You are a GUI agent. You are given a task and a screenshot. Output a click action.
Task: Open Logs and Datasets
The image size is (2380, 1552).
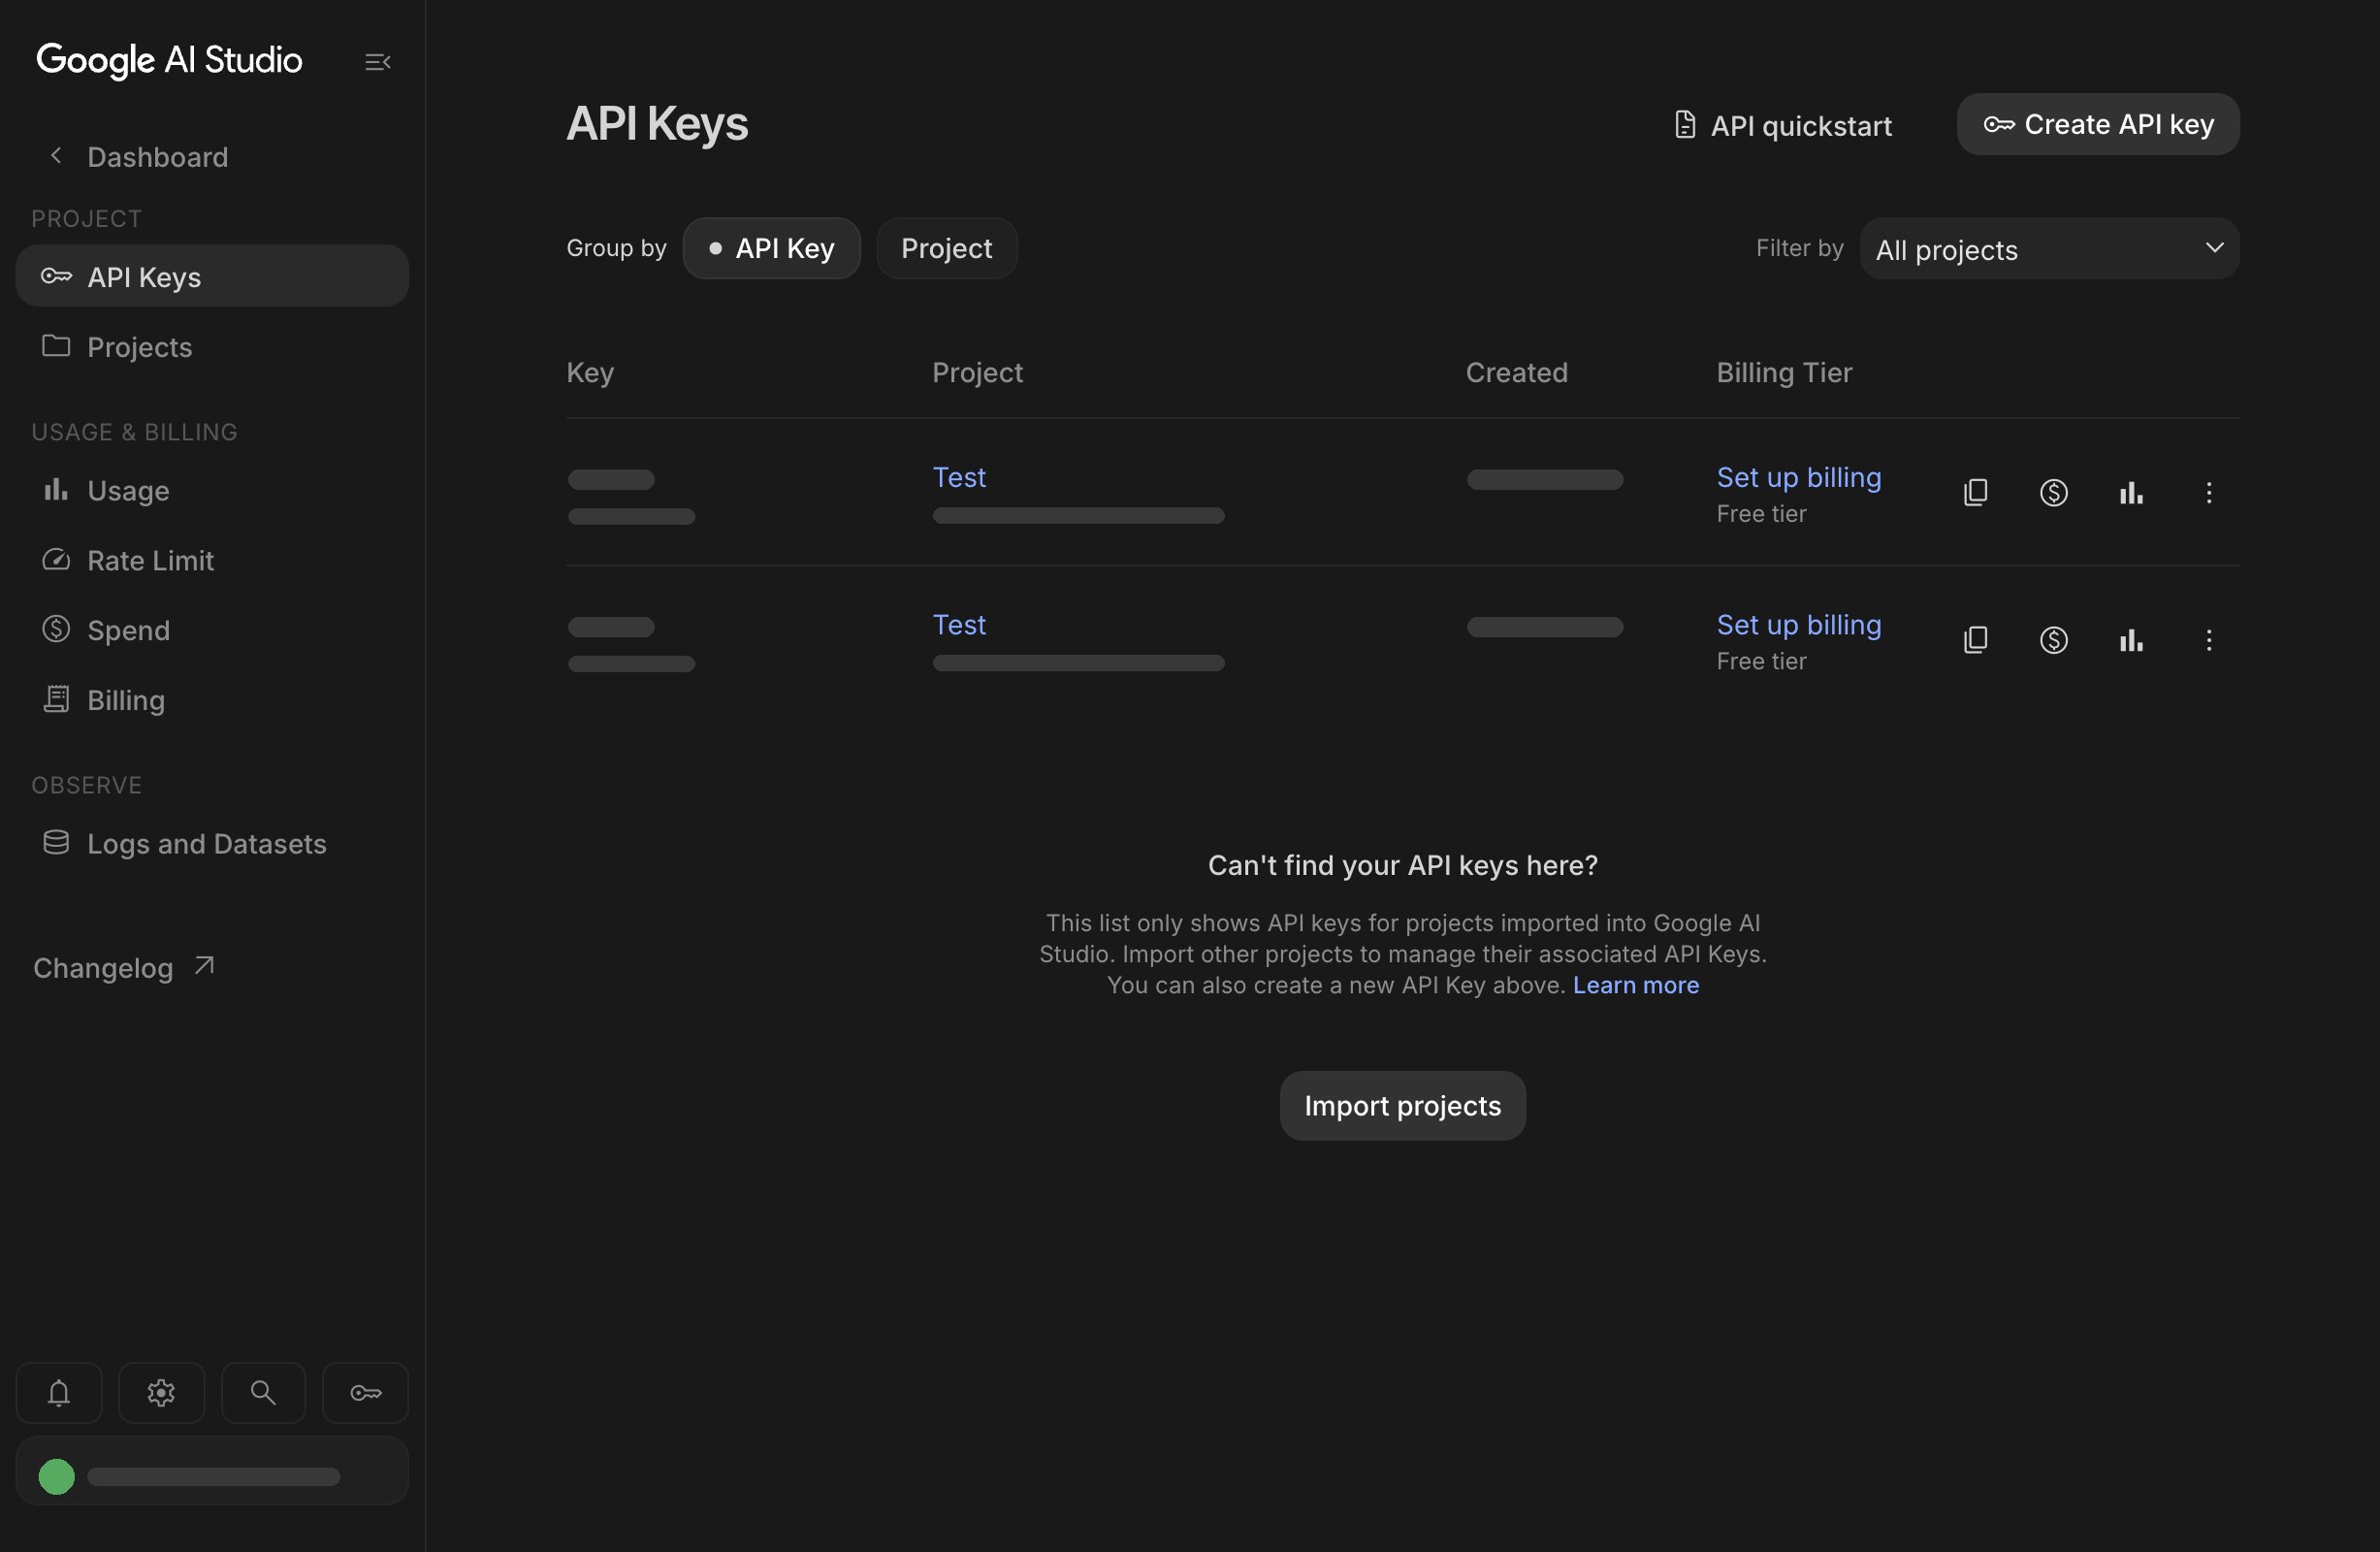[212, 843]
